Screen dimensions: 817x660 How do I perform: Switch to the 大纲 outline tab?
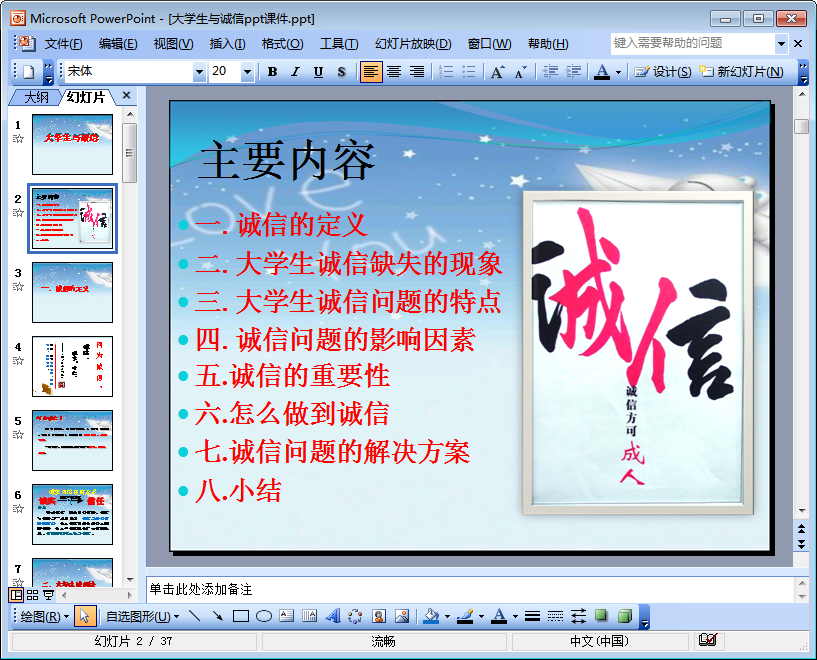coord(36,97)
